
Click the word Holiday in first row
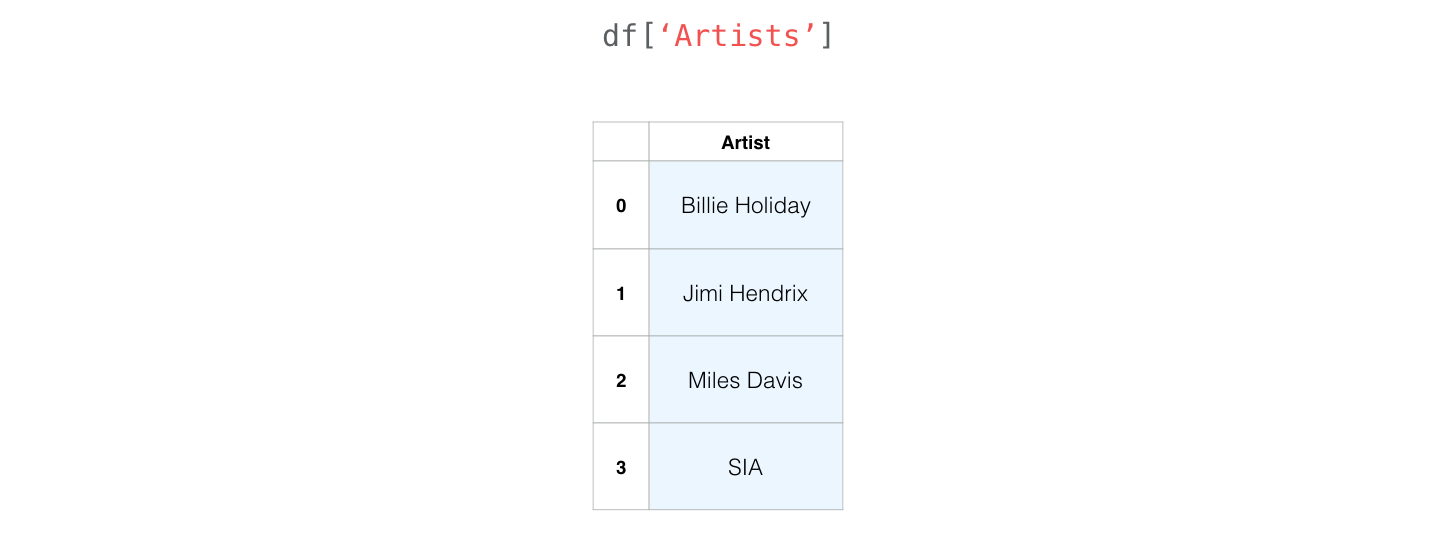pyautogui.click(x=772, y=206)
